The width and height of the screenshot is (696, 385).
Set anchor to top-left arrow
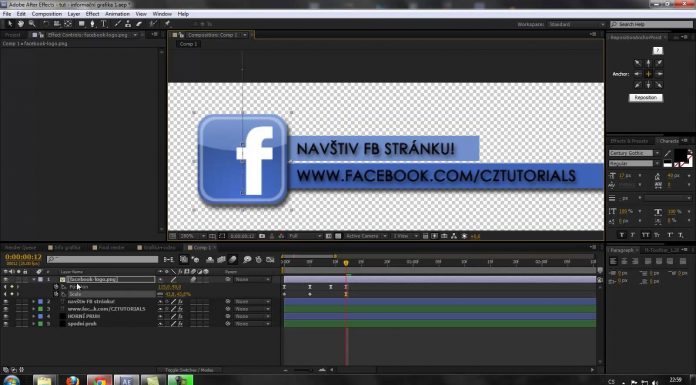pyautogui.click(x=637, y=63)
